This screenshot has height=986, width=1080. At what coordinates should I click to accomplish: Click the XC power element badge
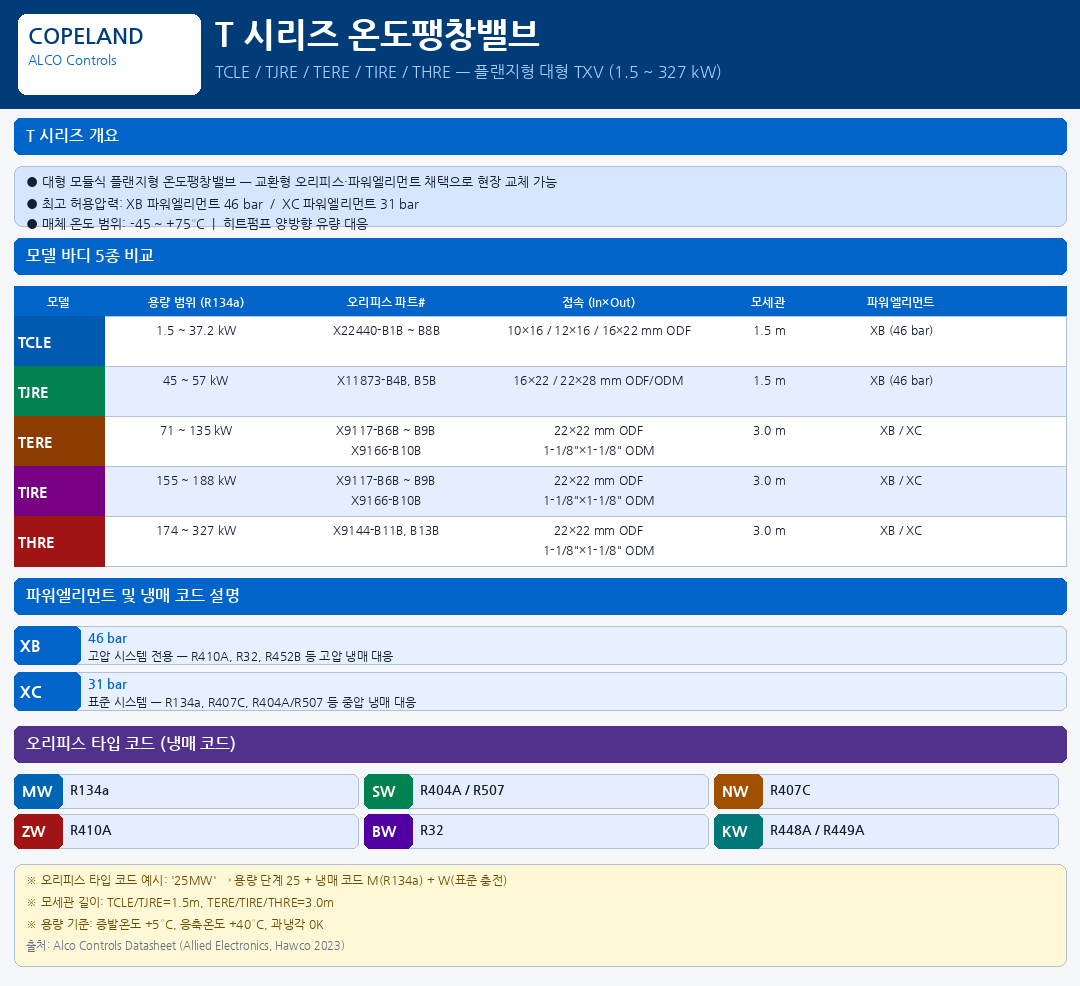[47, 692]
